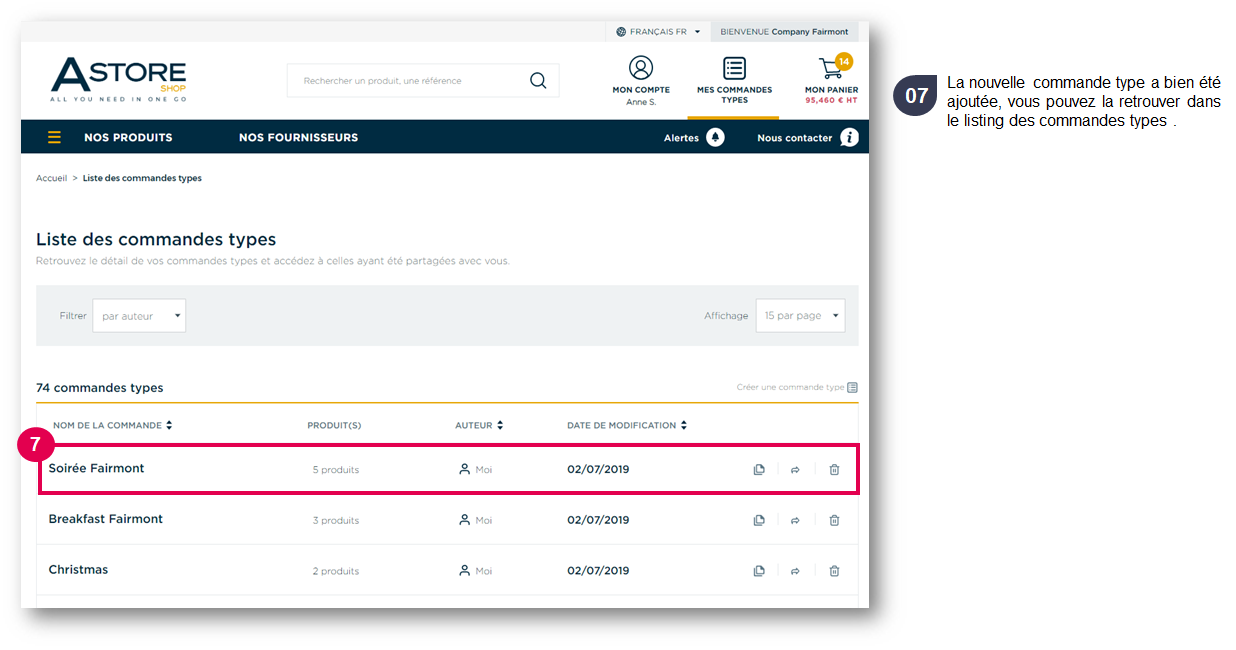This screenshot has width=1236, height=650.
Task: Click the Produit(s) column header
Action: click(334, 425)
